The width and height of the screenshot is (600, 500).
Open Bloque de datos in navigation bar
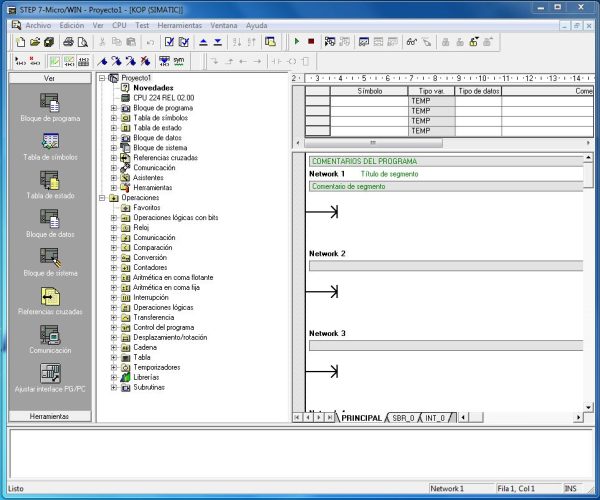tap(50, 223)
